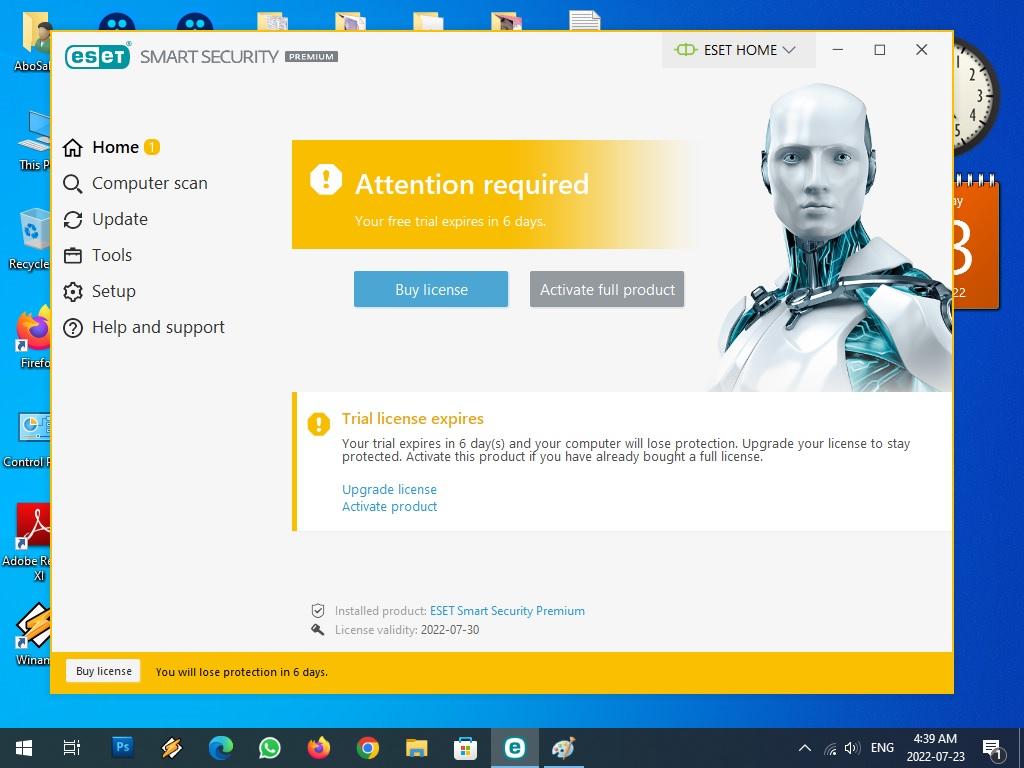Screen dimensions: 1024x768
Task: Click the Setup gear icon
Action: coord(72,292)
